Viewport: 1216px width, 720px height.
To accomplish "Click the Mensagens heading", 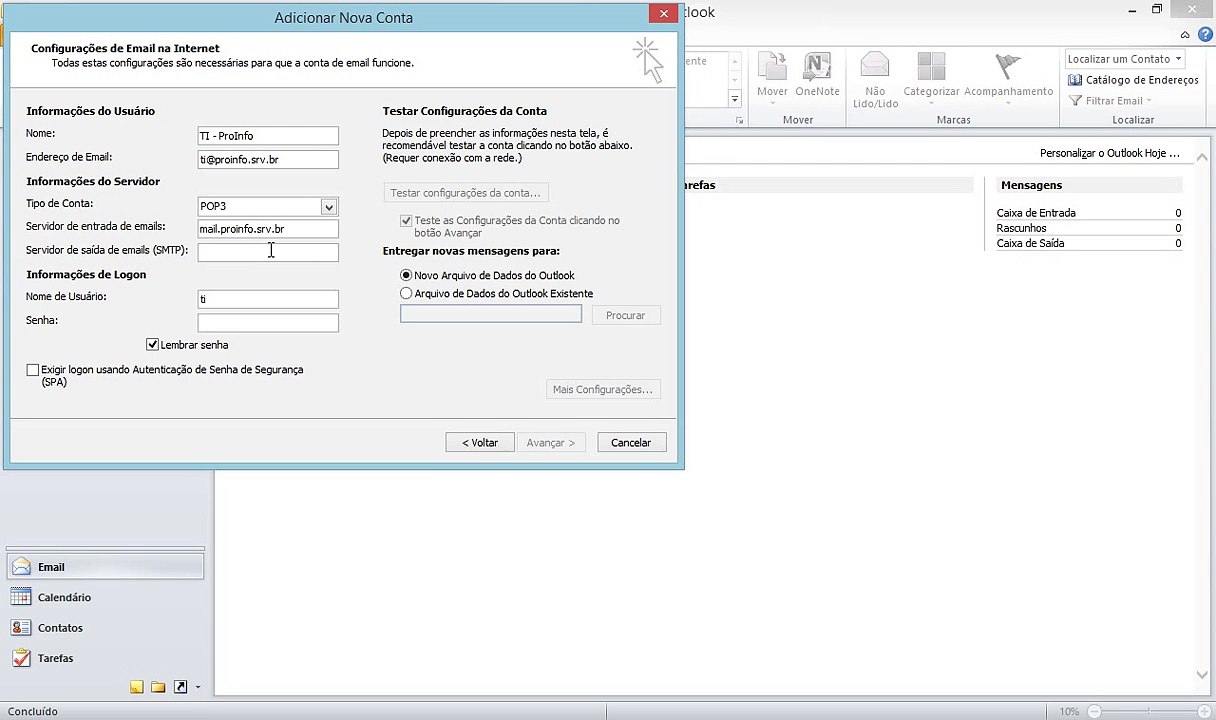I will (x=1031, y=185).
